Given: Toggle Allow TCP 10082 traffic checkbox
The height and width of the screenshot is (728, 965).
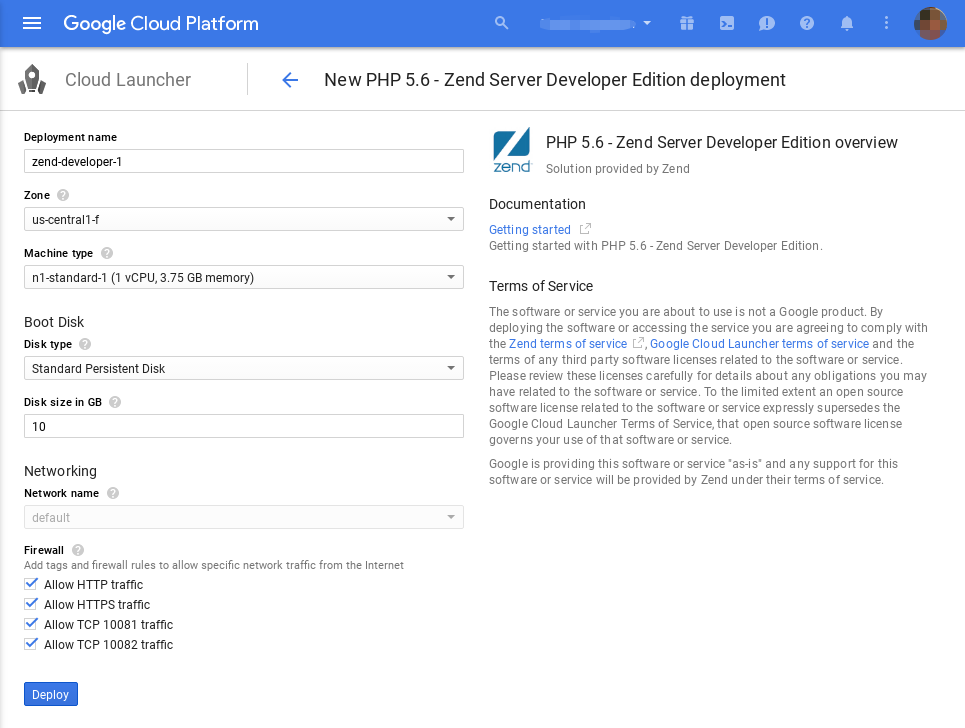Looking at the screenshot, I should [31, 644].
